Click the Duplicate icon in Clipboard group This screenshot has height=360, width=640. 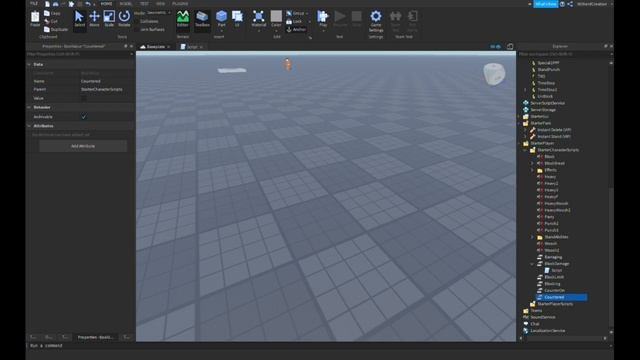coord(47,29)
